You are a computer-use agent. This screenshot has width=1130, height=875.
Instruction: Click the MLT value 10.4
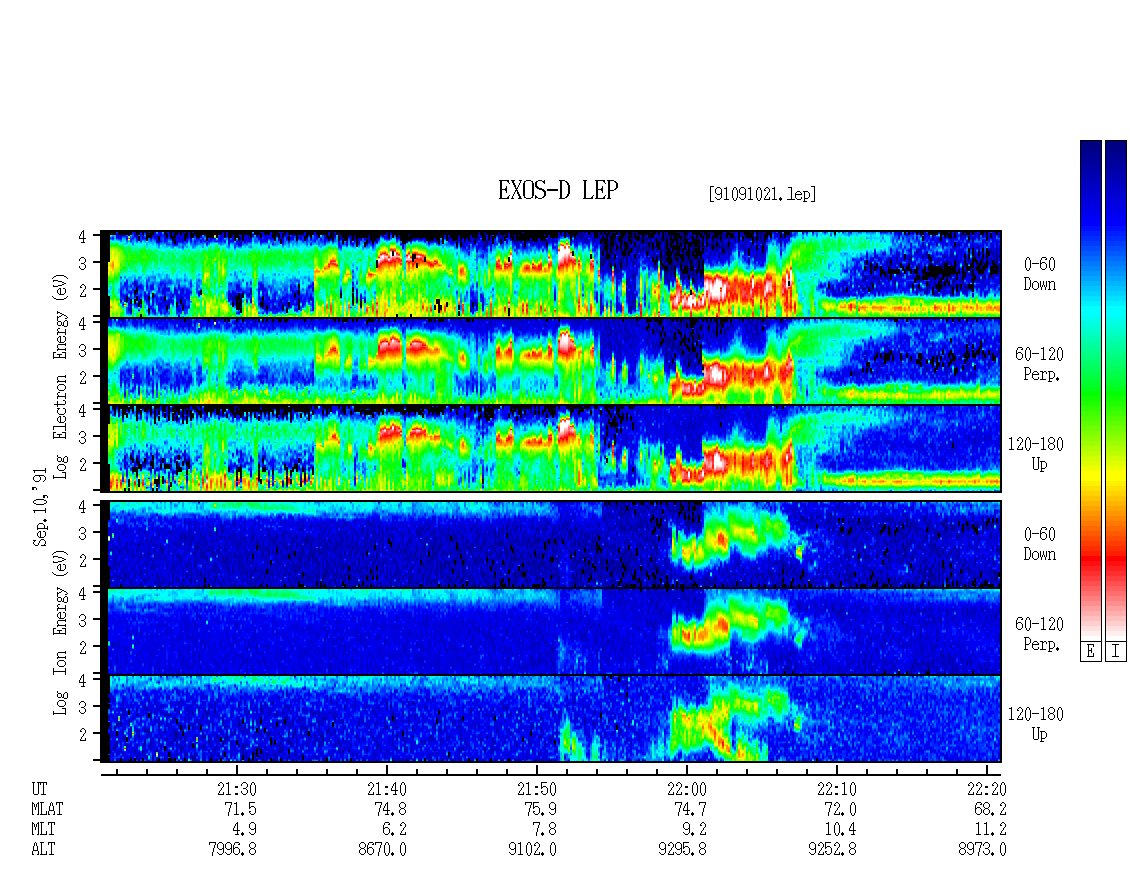(x=840, y=830)
